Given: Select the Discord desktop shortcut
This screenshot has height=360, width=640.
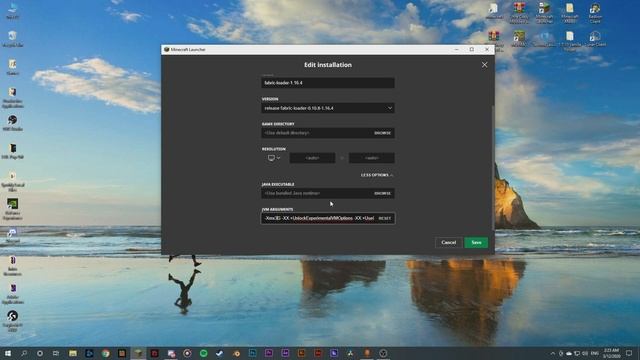Looking at the screenshot, I should (12, 236).
